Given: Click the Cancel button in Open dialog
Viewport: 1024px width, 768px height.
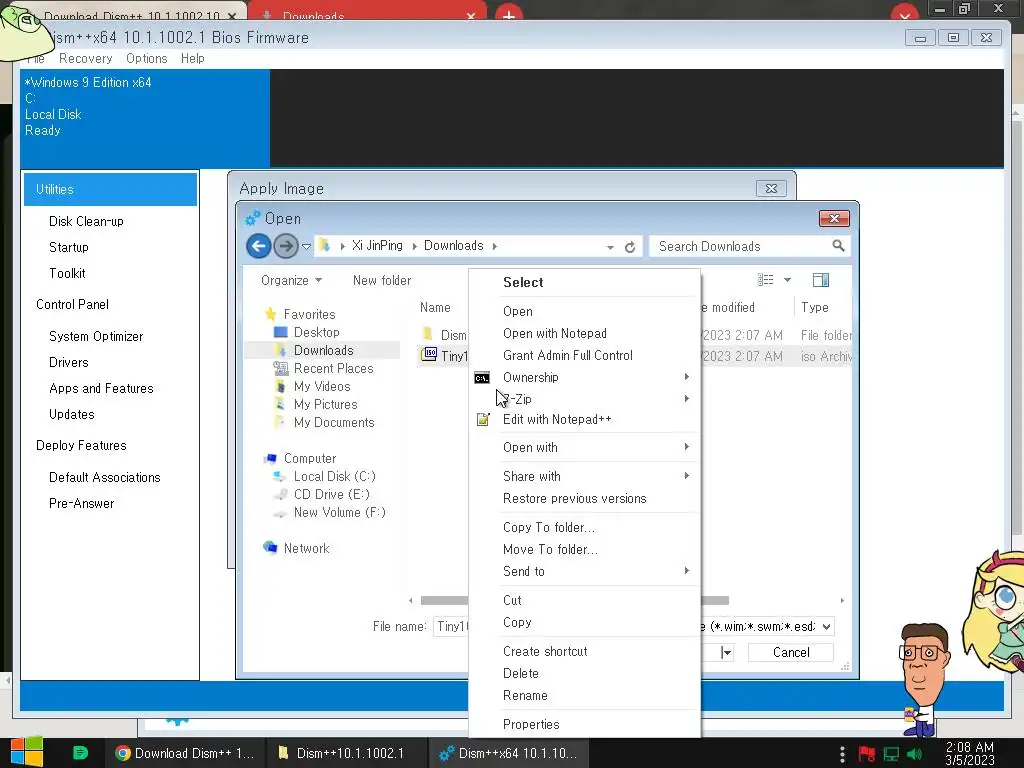Looking at the screenshot, I should (791, 652).
